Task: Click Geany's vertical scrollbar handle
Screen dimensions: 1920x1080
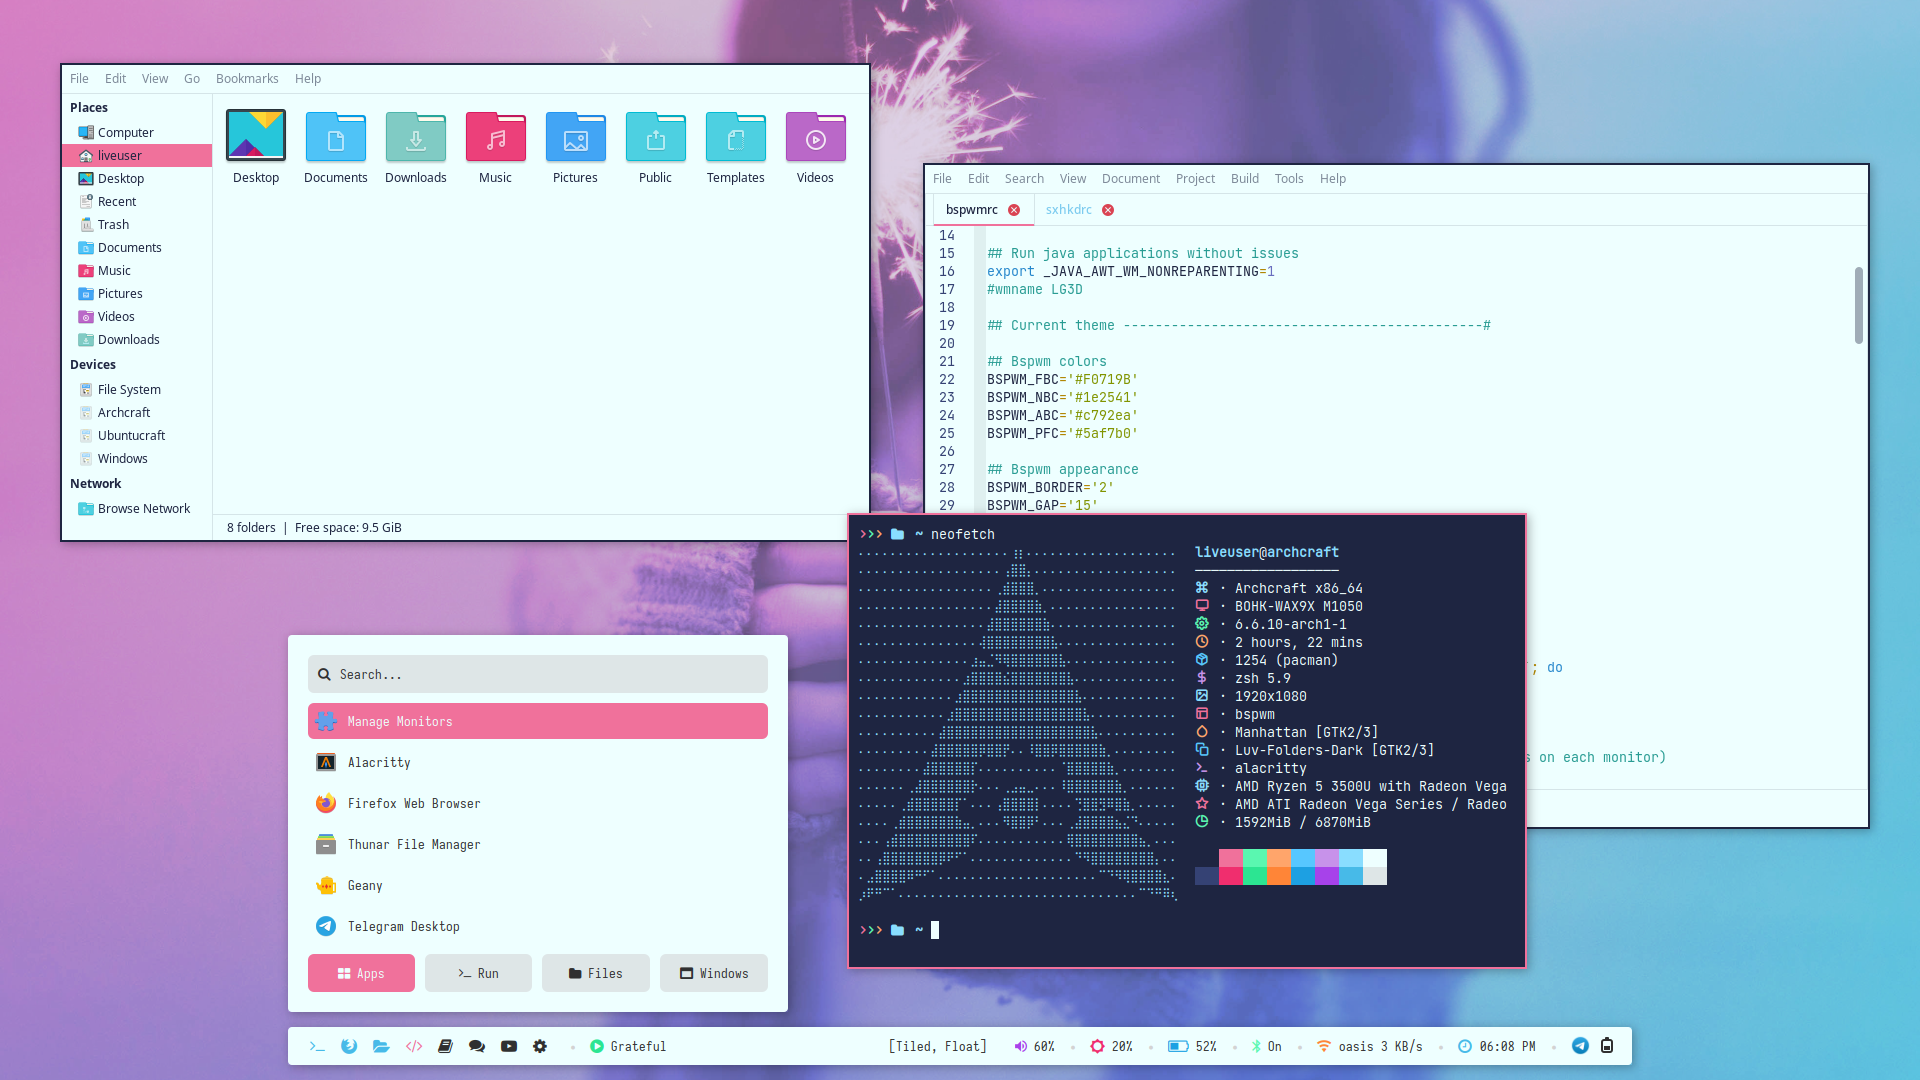Action: (1858, 305)
